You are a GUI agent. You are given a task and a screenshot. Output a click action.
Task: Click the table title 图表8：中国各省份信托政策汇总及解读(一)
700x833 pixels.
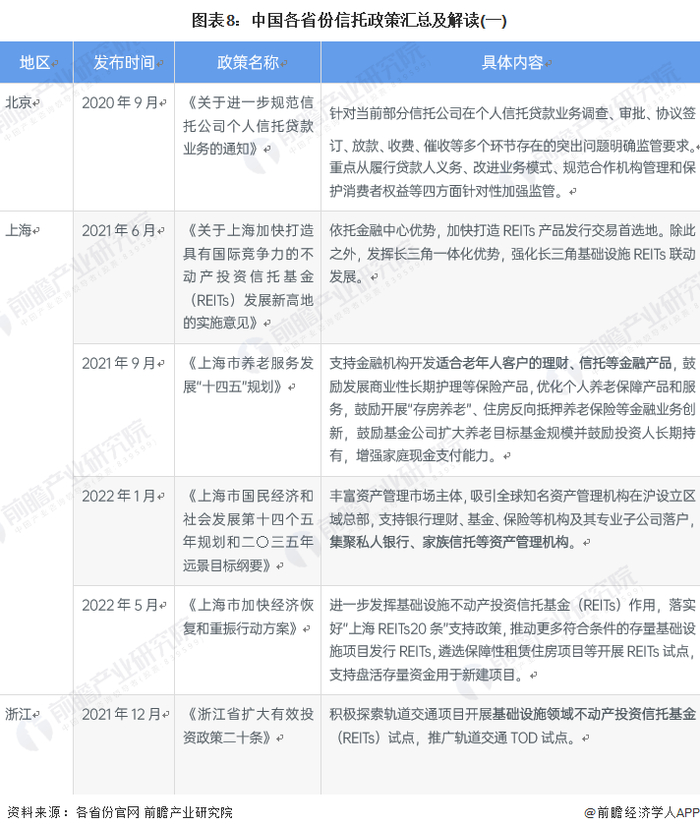click(x=349, y=21)
